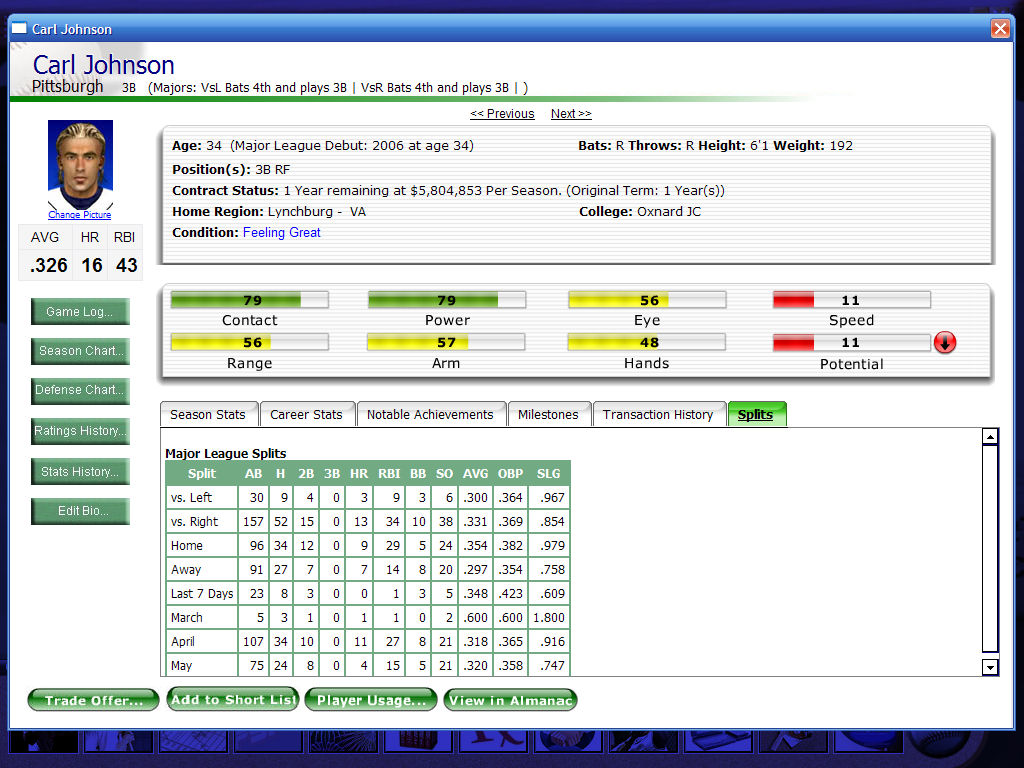Click the "AB" column header
This screenshot has height=768, width=1024.
coord(253,473)
